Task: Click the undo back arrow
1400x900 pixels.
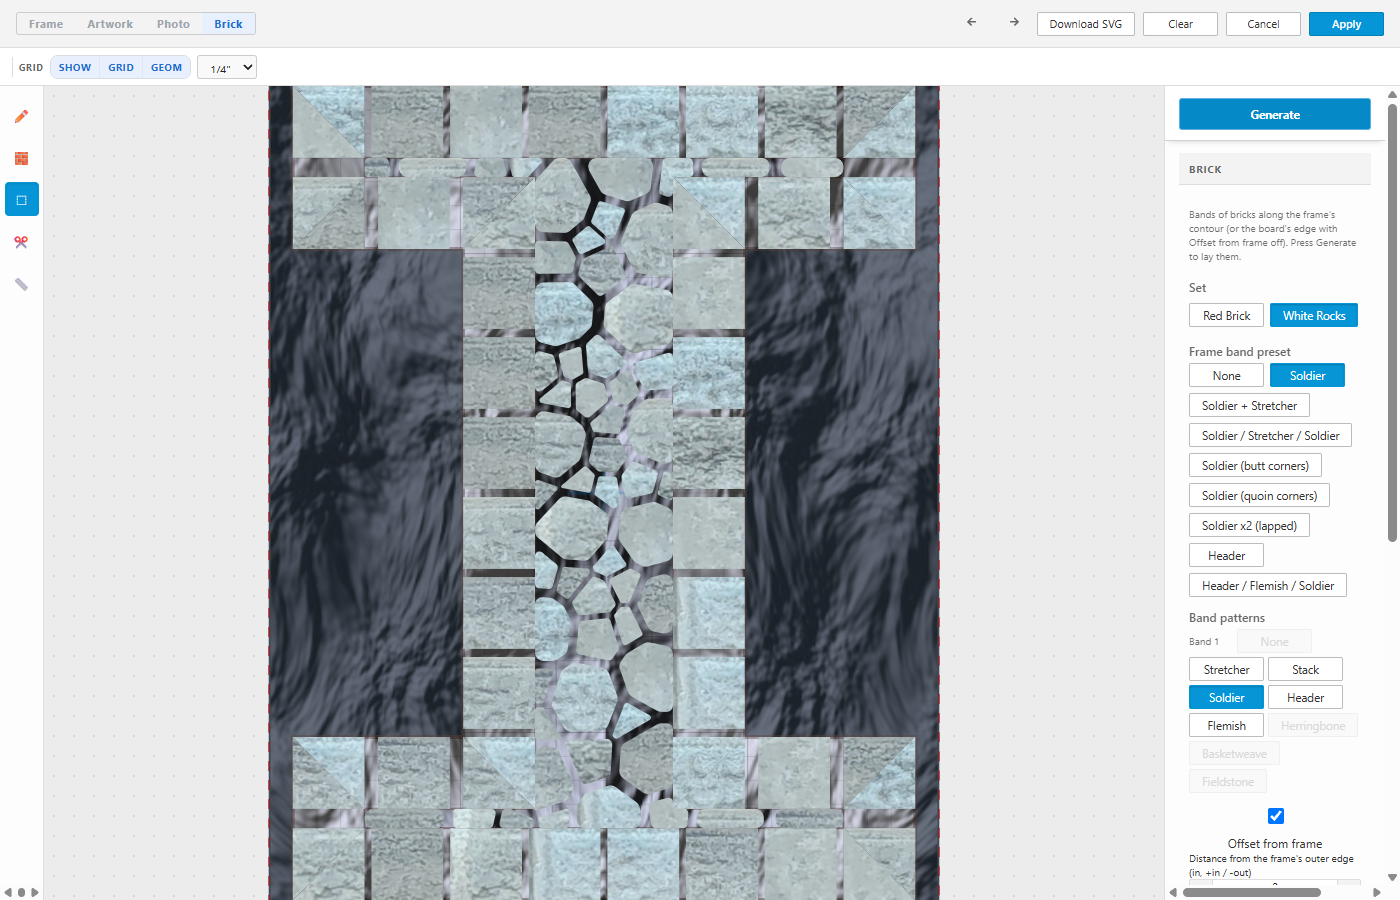Action: [971, 22]
